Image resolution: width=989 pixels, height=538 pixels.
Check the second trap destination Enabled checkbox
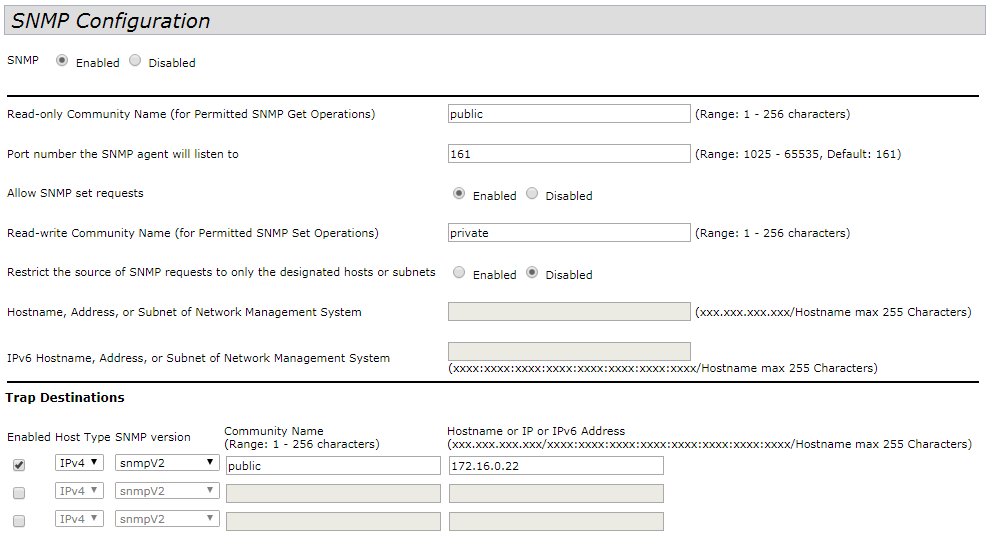(19, 492)
